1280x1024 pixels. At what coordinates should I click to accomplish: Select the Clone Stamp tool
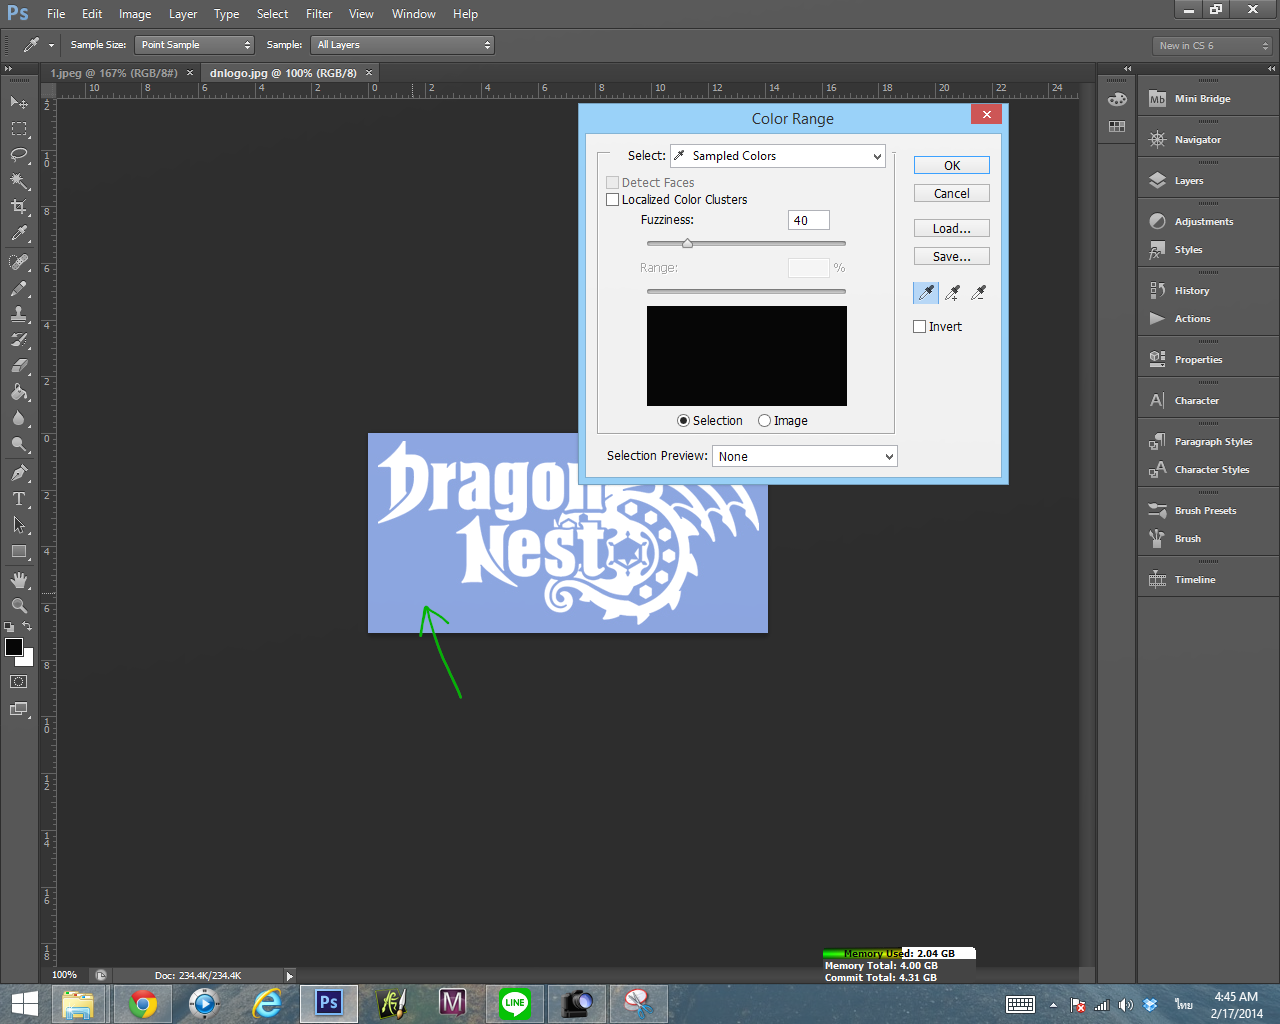pos(19,314)
